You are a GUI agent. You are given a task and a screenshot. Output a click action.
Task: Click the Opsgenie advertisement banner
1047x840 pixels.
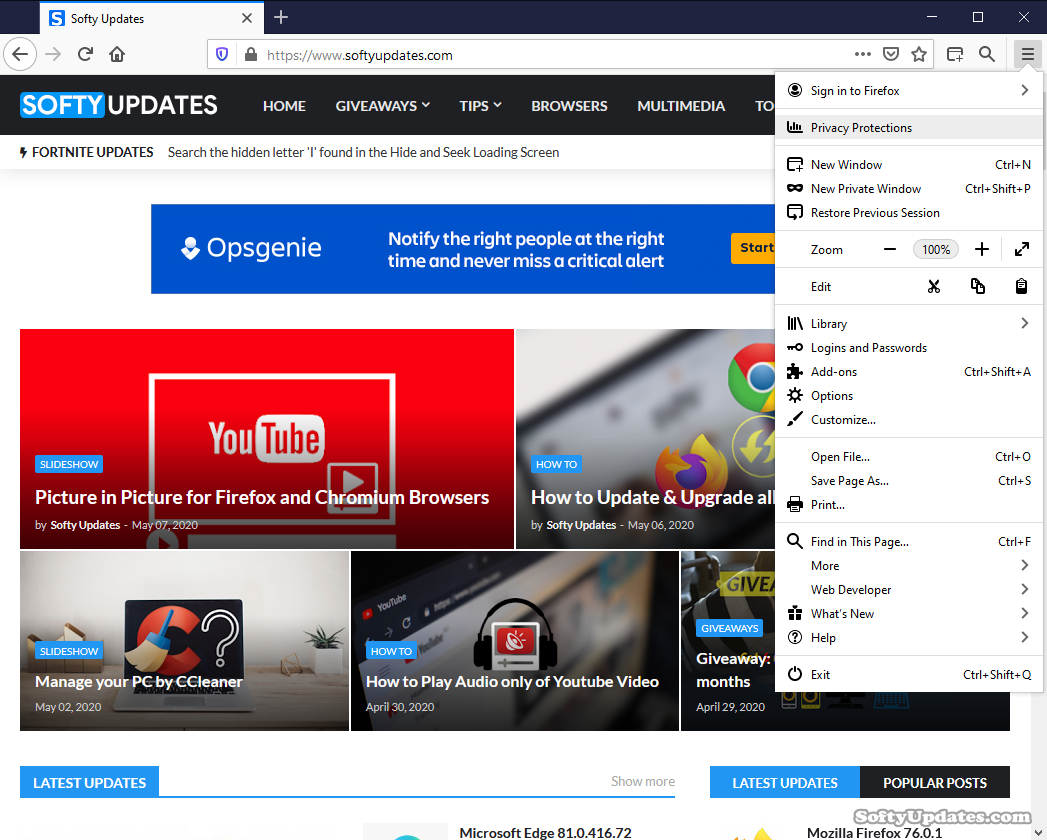coord(463,249)
